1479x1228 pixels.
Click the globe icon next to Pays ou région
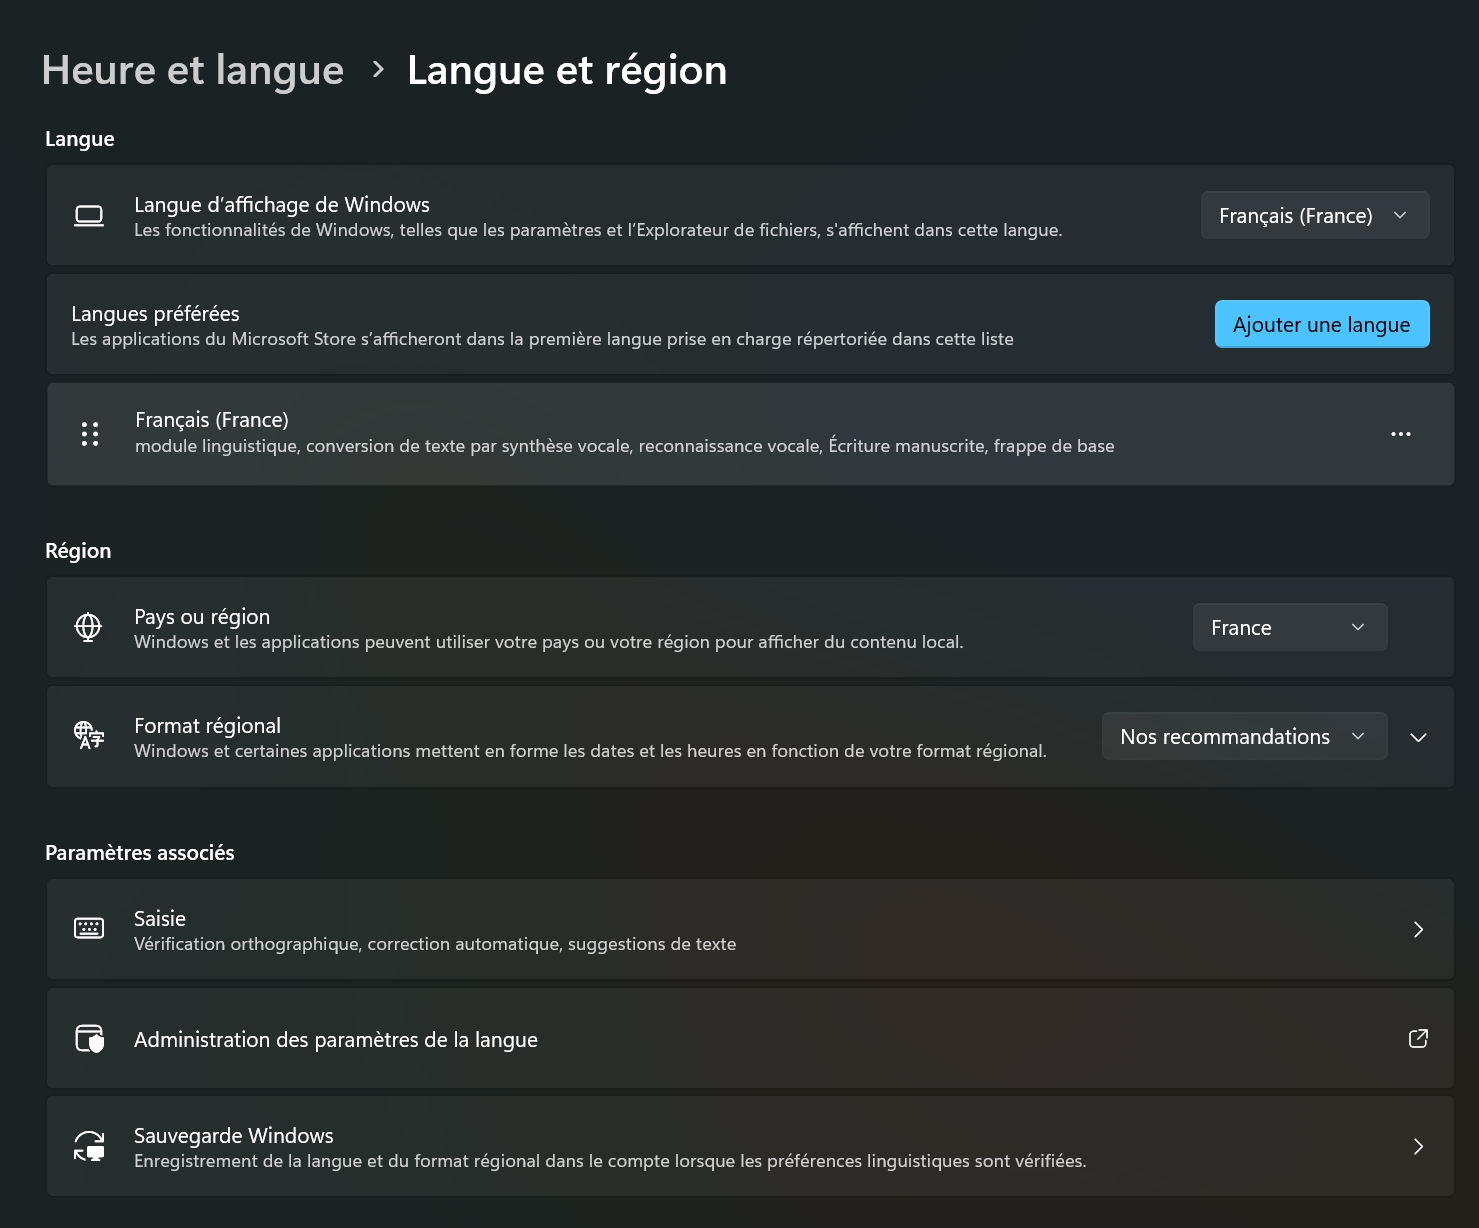coord(89,627)
